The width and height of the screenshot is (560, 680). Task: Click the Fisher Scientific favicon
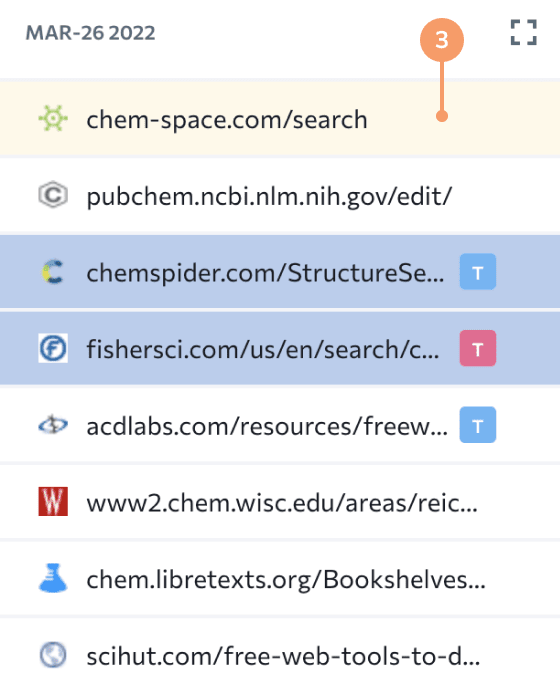click(x=53, y=348)
